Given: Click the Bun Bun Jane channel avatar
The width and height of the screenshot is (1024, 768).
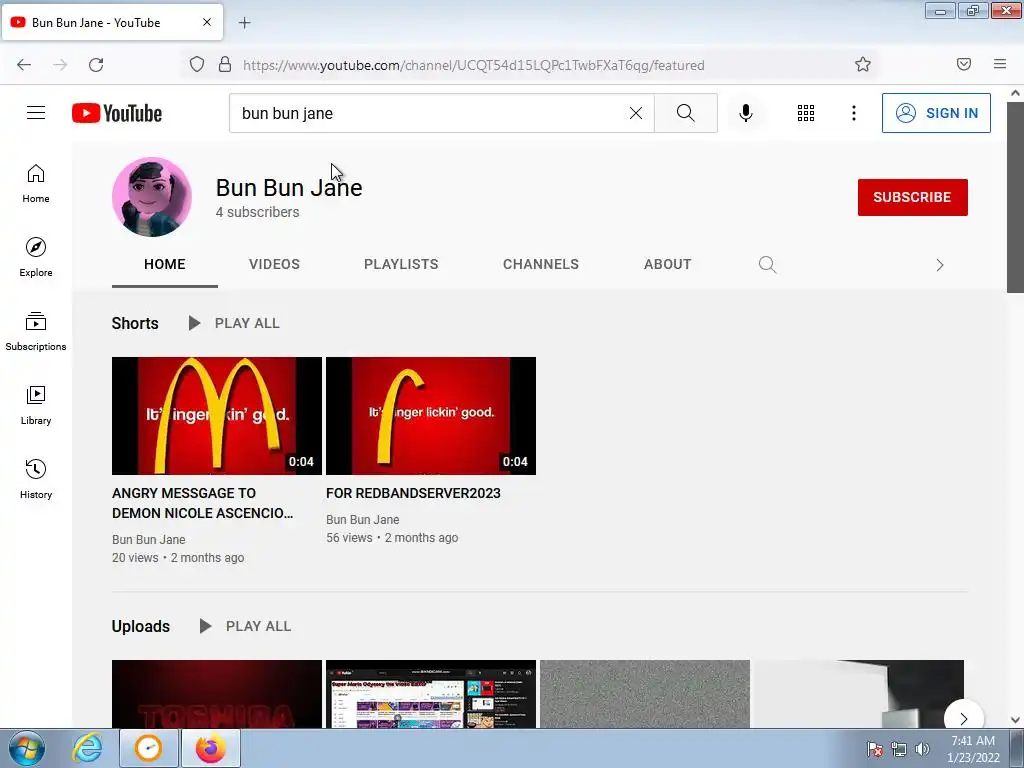Looking at the screenshot, I should (x=152, y=197).
